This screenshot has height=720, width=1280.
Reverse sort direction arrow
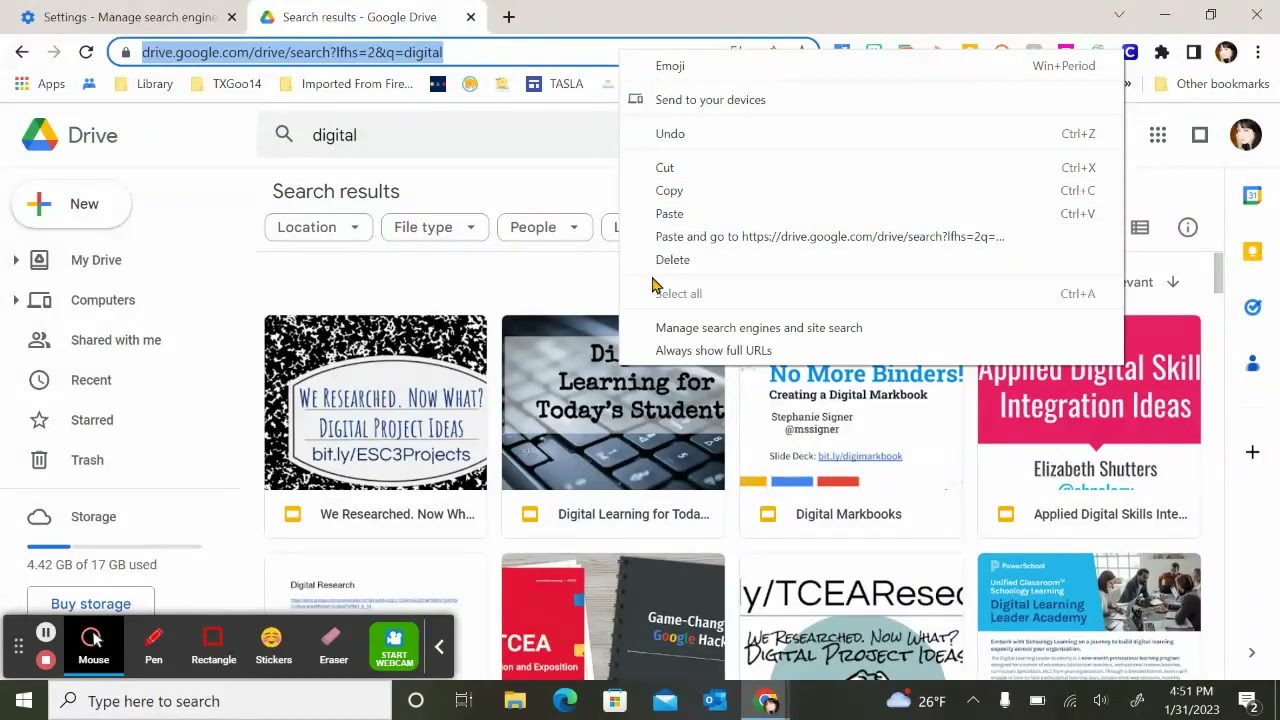click(x=1173, y=282)
